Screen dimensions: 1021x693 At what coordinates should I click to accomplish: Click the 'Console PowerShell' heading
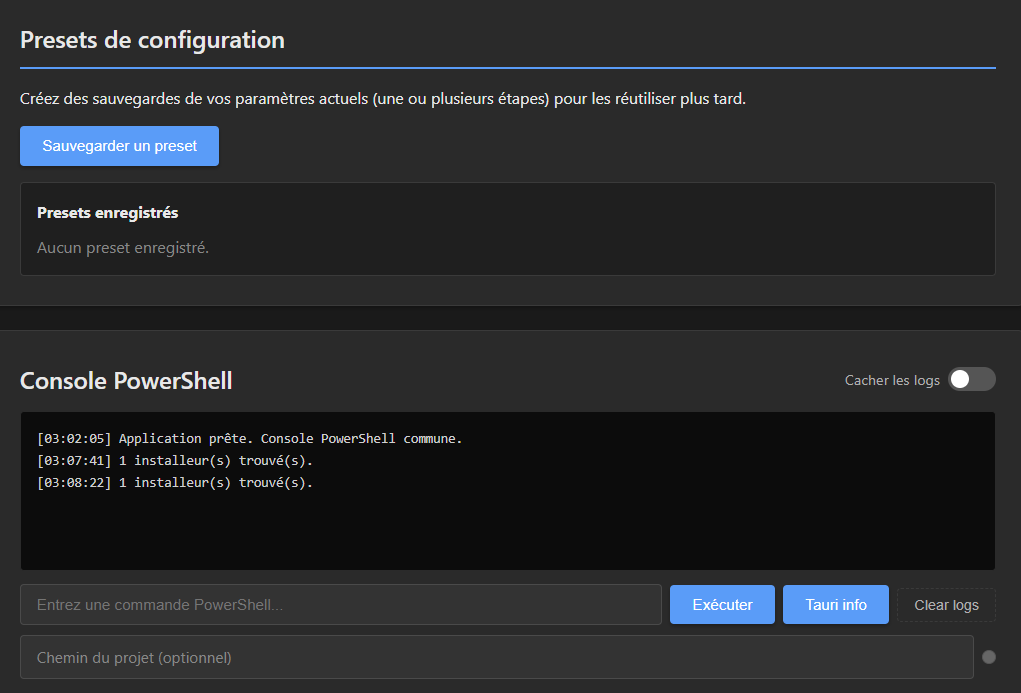(126, 380)
